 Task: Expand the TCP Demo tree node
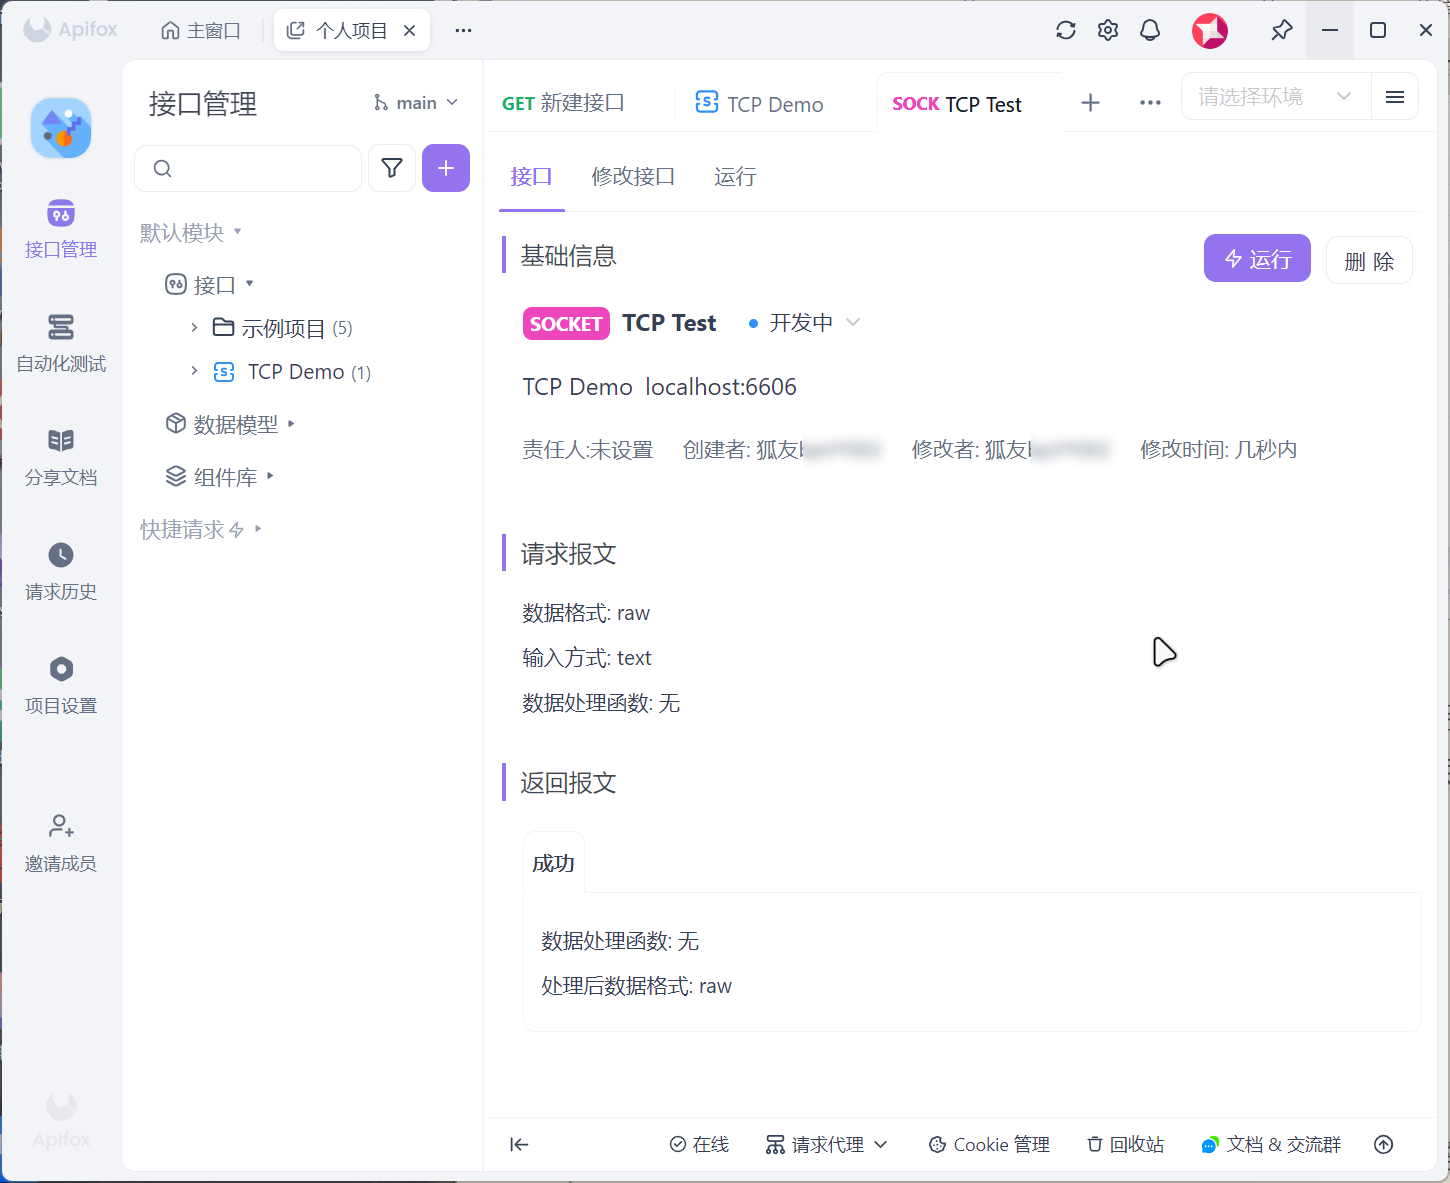(x=194, y=372)
